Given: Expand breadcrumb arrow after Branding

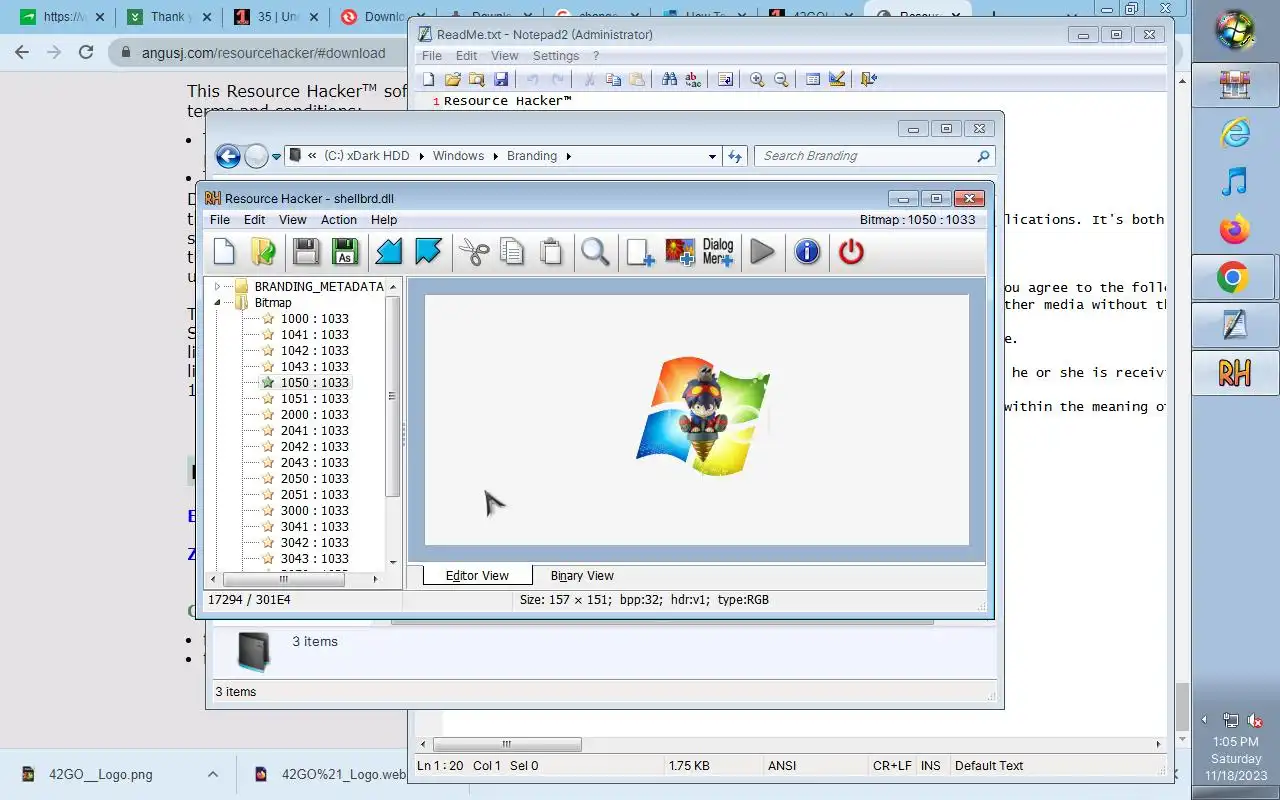Looking at the screenshot, I should [x=569, y=156].
